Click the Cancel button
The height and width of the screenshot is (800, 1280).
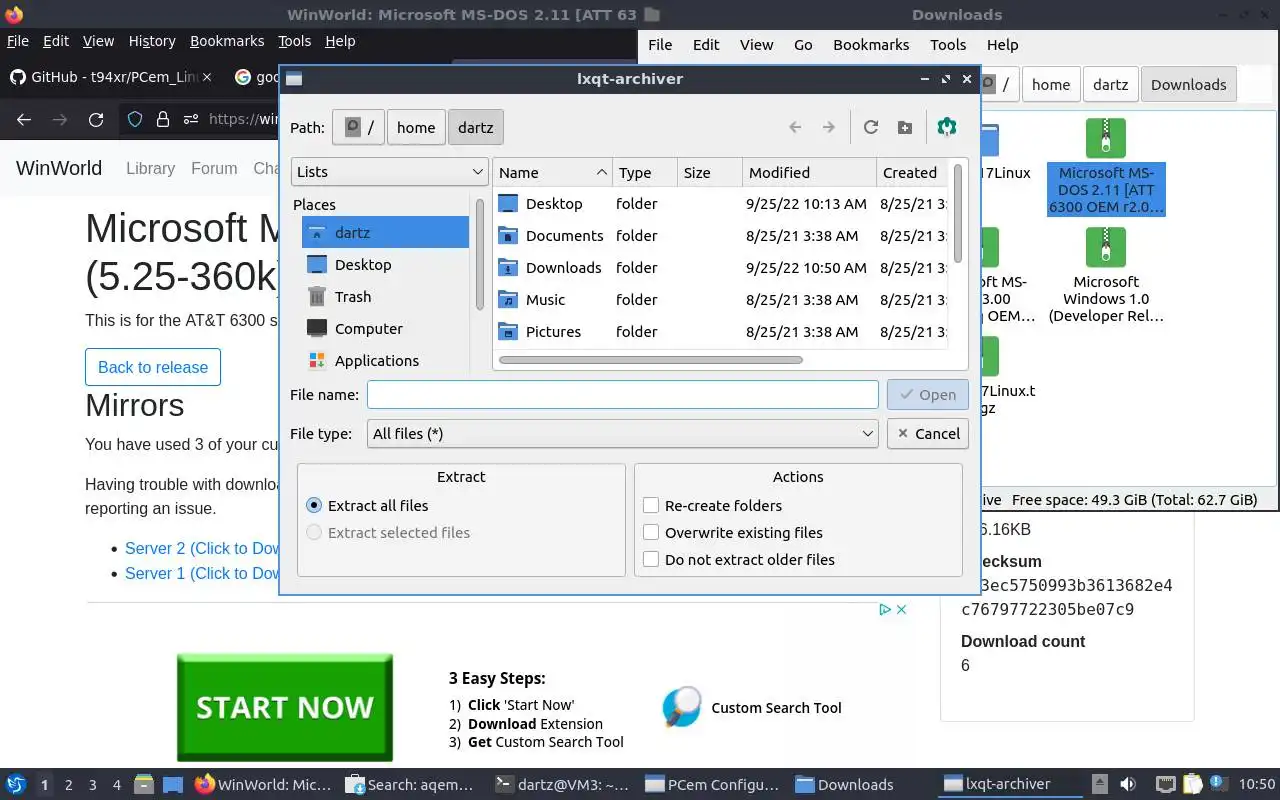(x=928, y=433)
